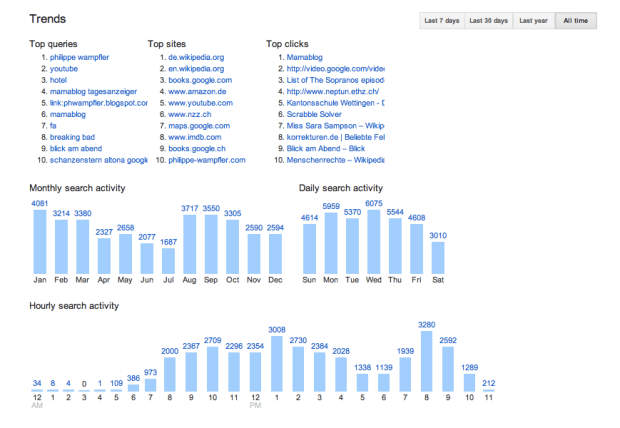Visit en.wikipedia.org top site

(196, 69)
